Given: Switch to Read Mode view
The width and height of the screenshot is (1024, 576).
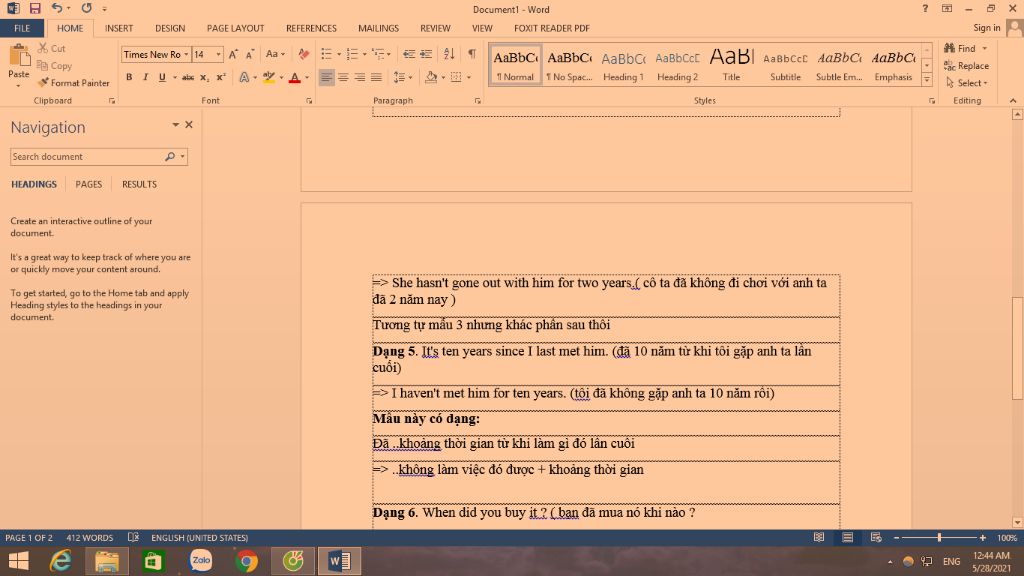Looking at the screenshot, I should (819, 537).
